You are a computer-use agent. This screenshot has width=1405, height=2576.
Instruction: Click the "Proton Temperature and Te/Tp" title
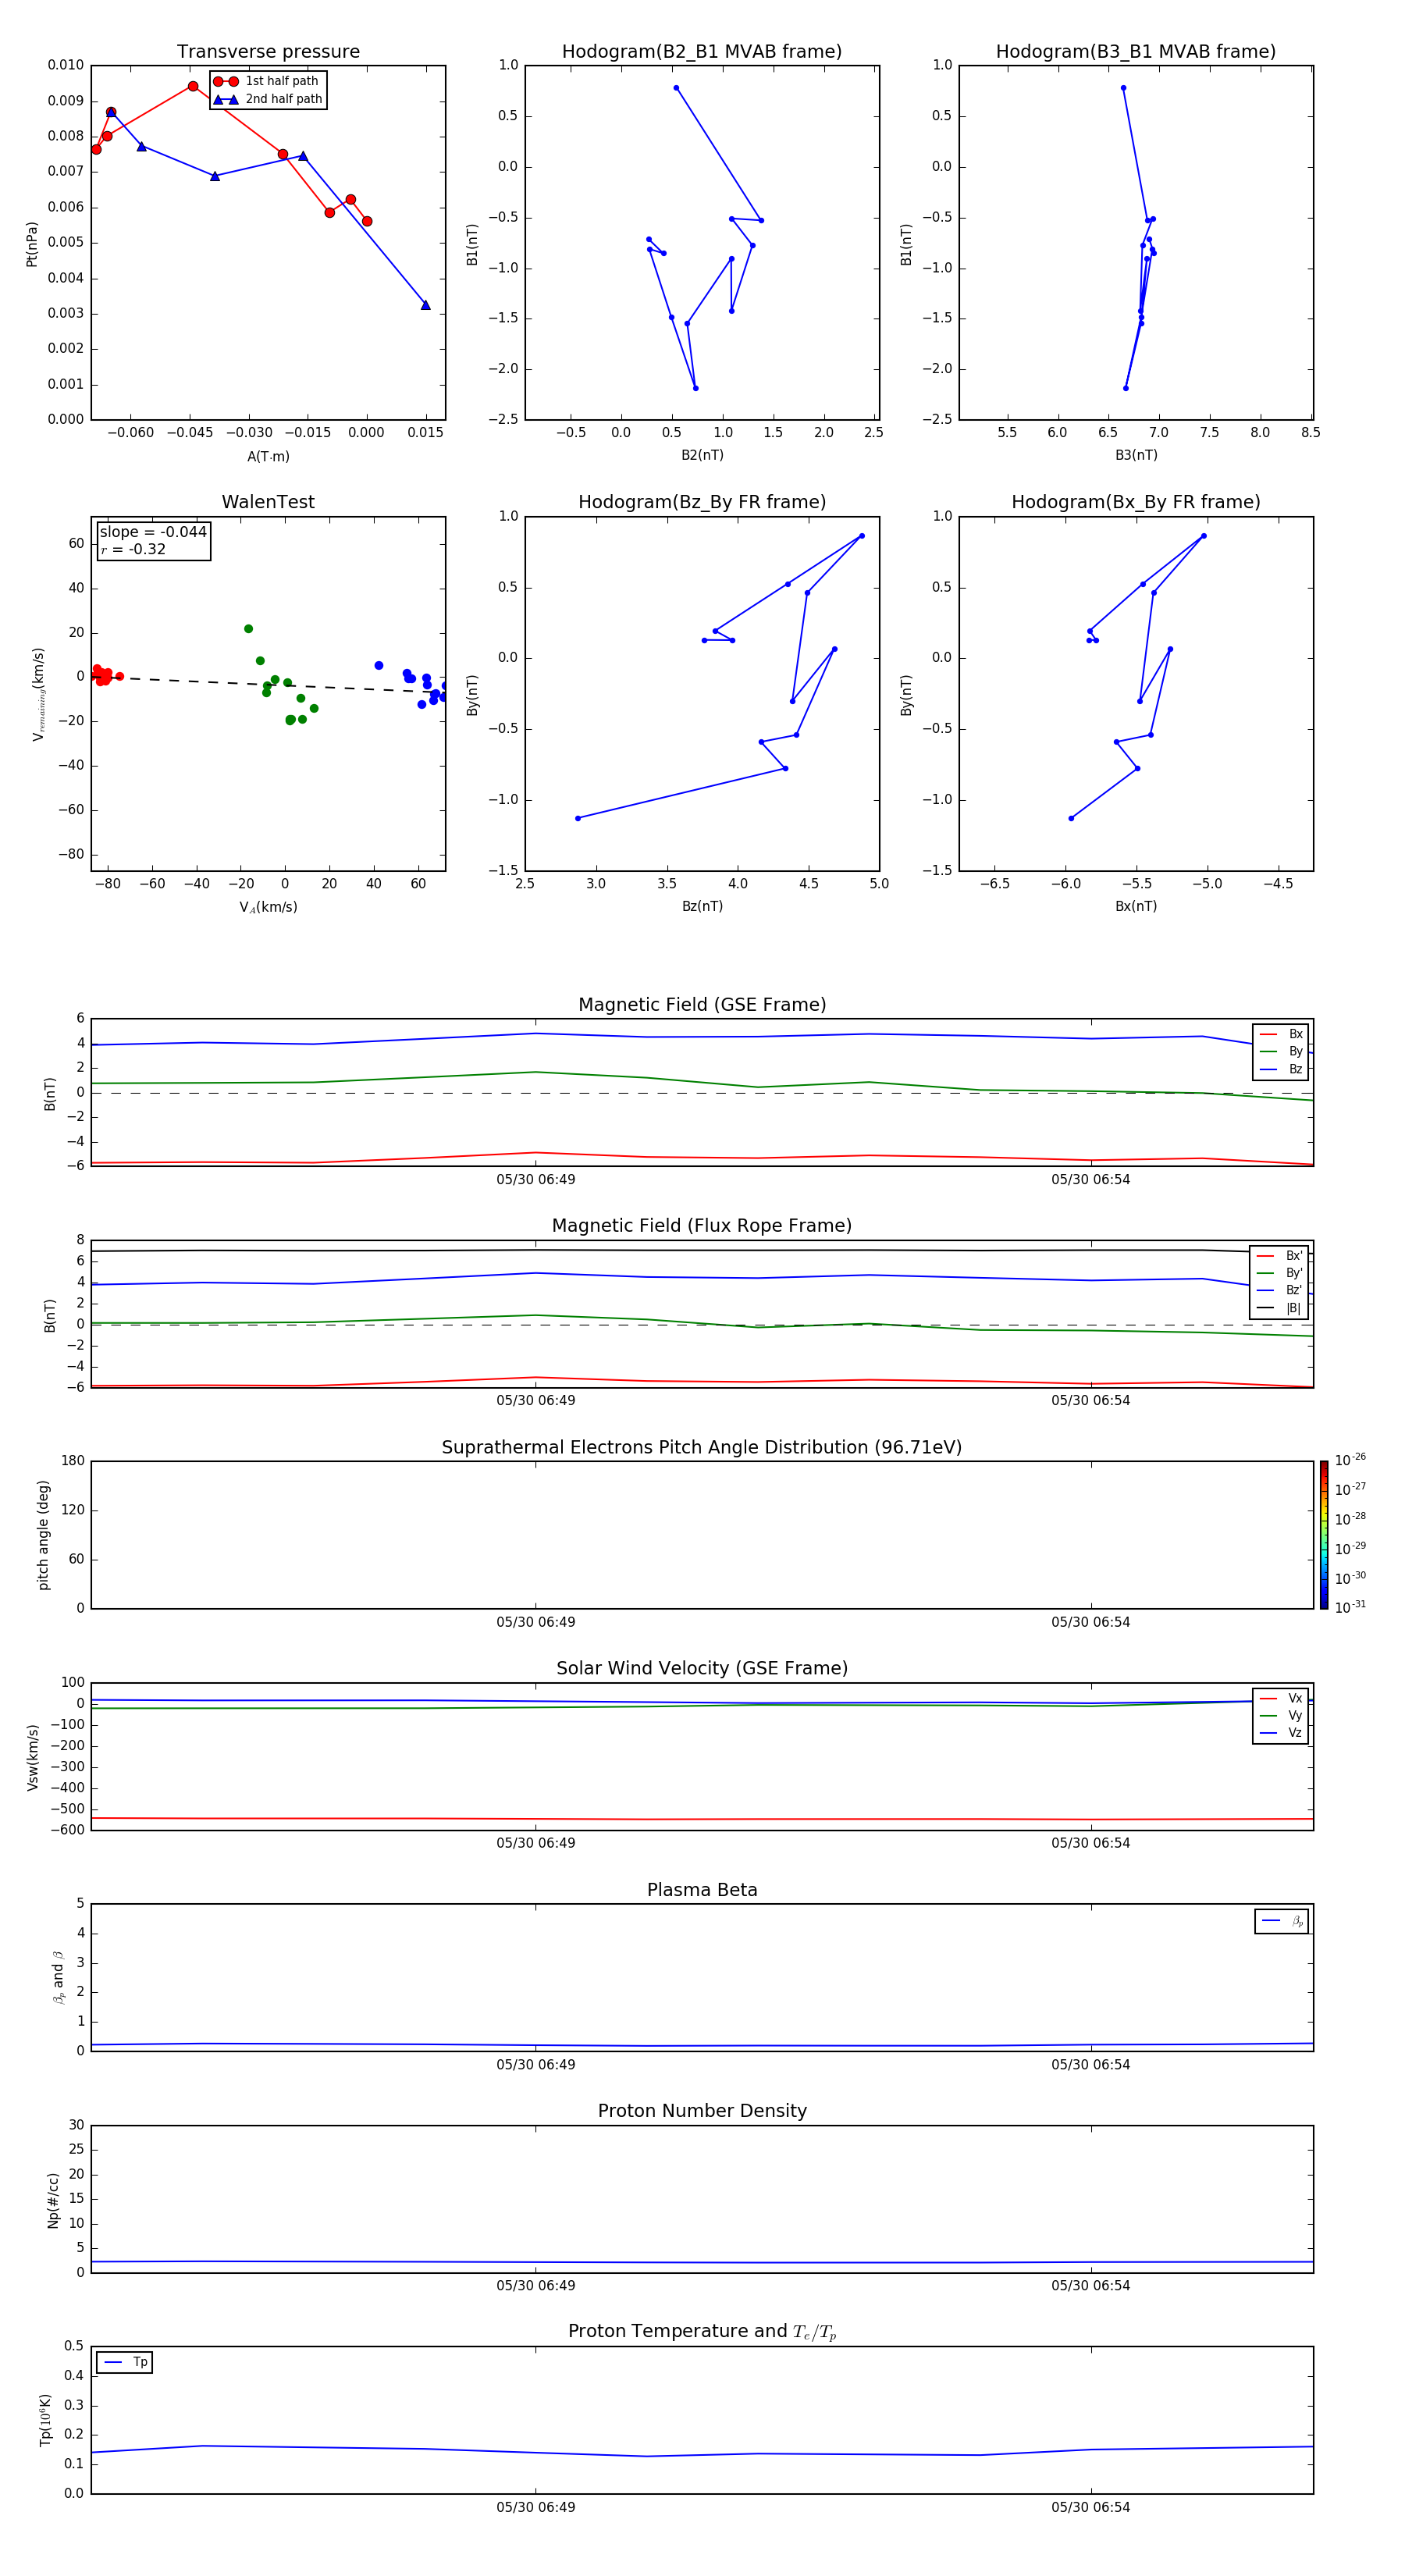[702, 2332]
